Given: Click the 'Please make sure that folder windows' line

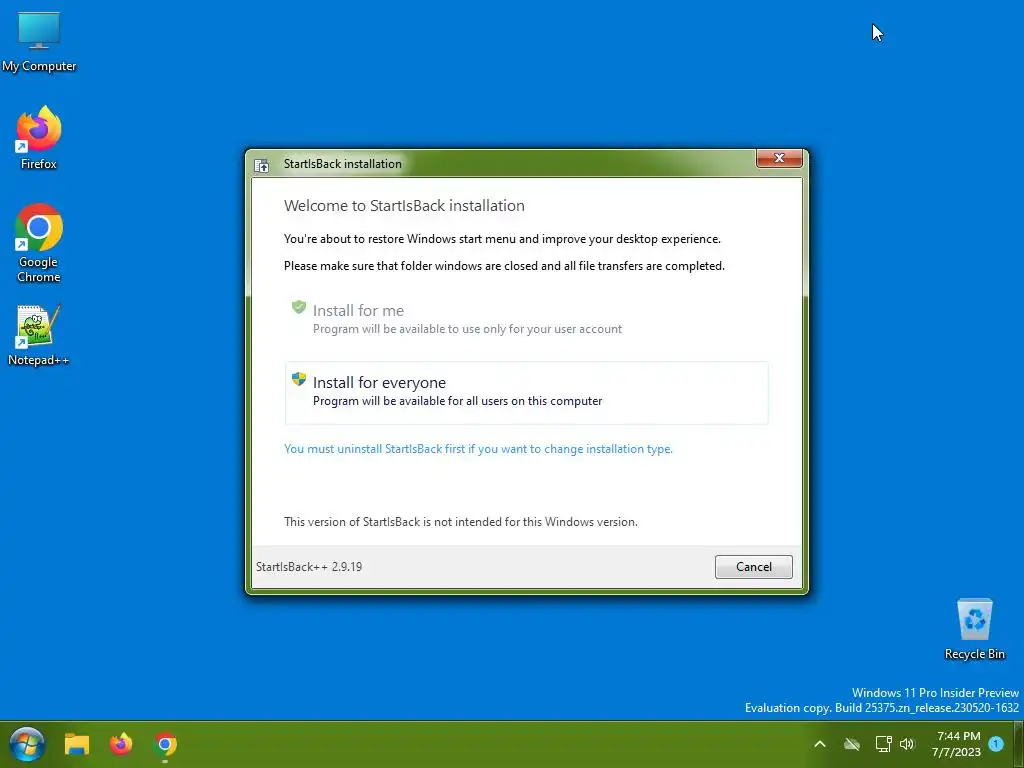Looking at the screenshot, I should tap(504, 266).
